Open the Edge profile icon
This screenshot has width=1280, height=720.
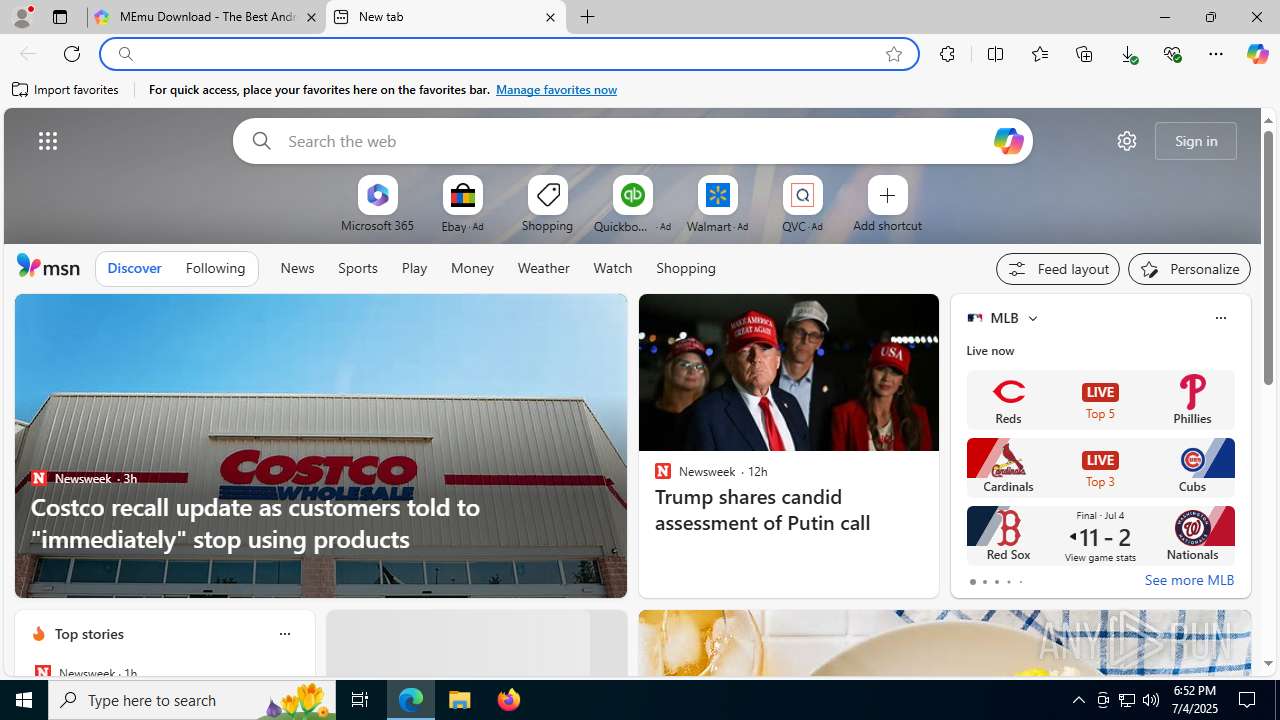21,17
